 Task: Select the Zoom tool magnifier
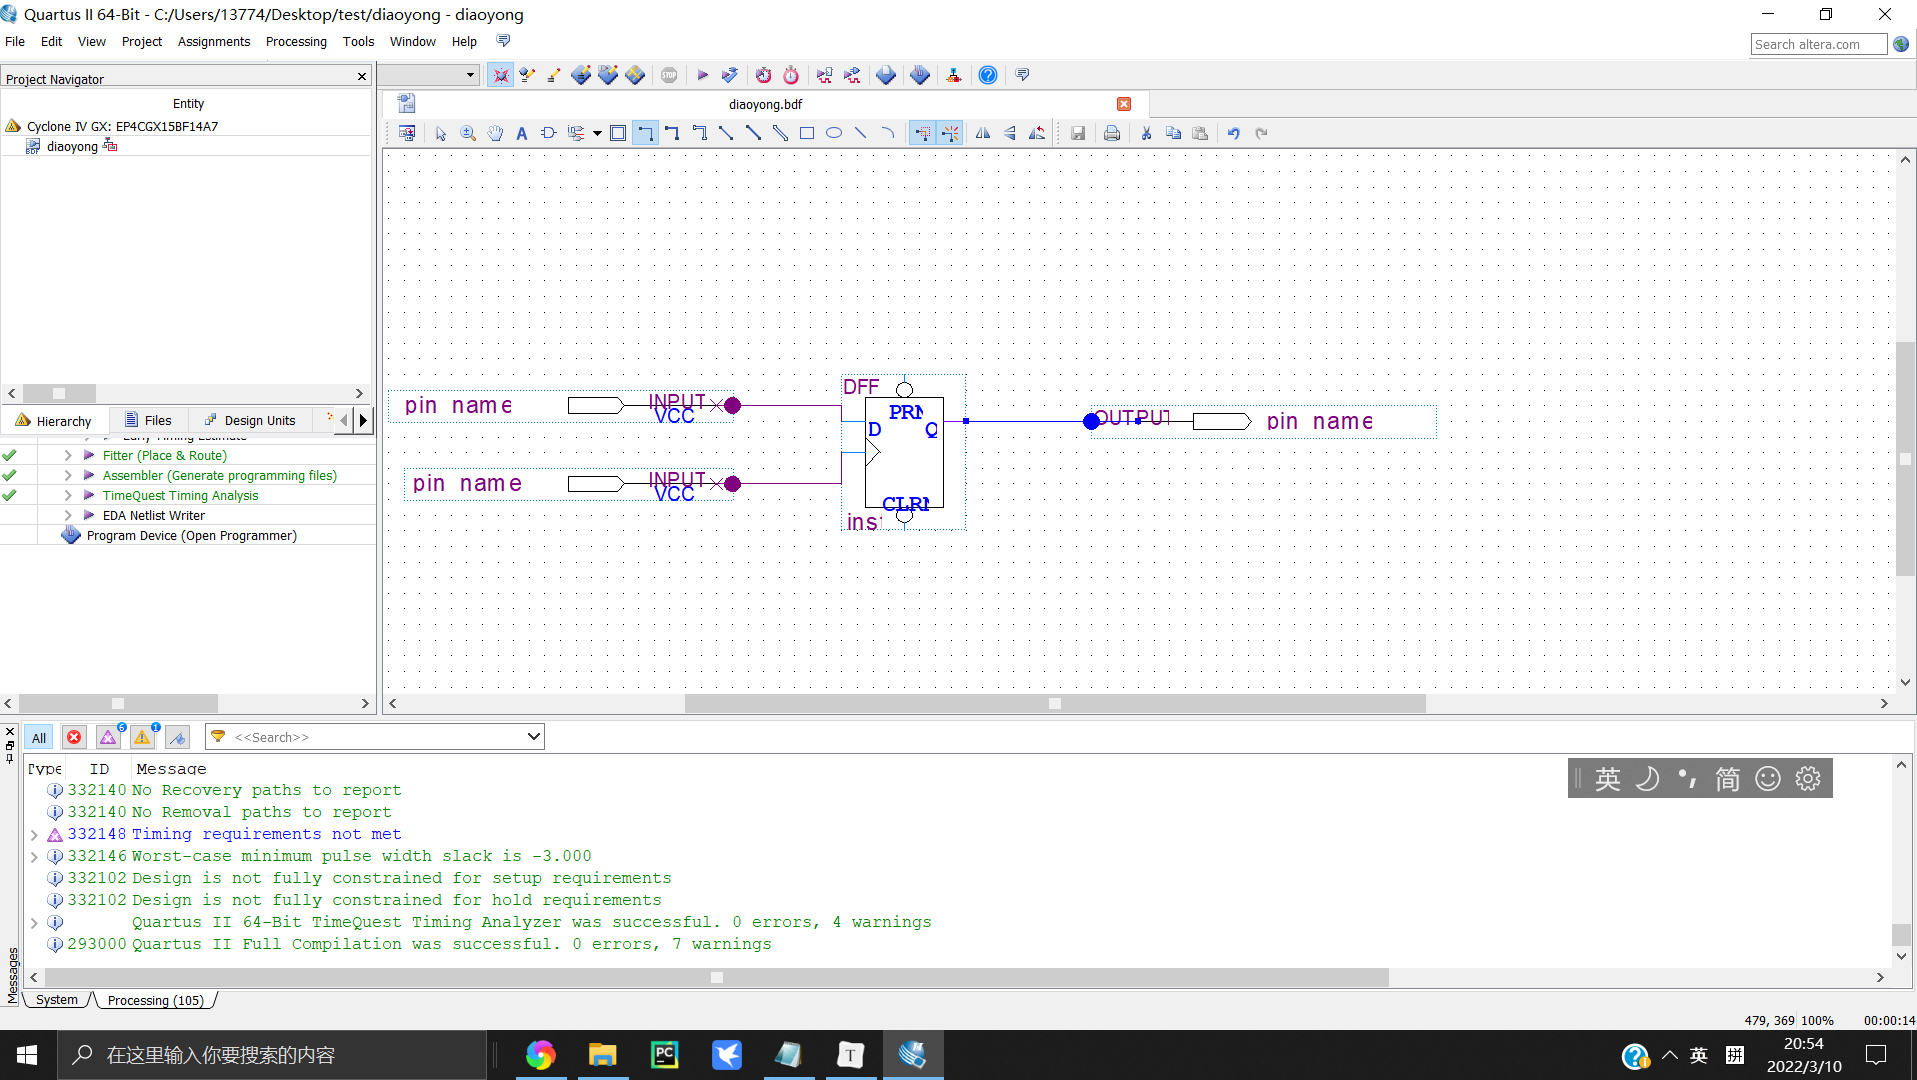468,133
